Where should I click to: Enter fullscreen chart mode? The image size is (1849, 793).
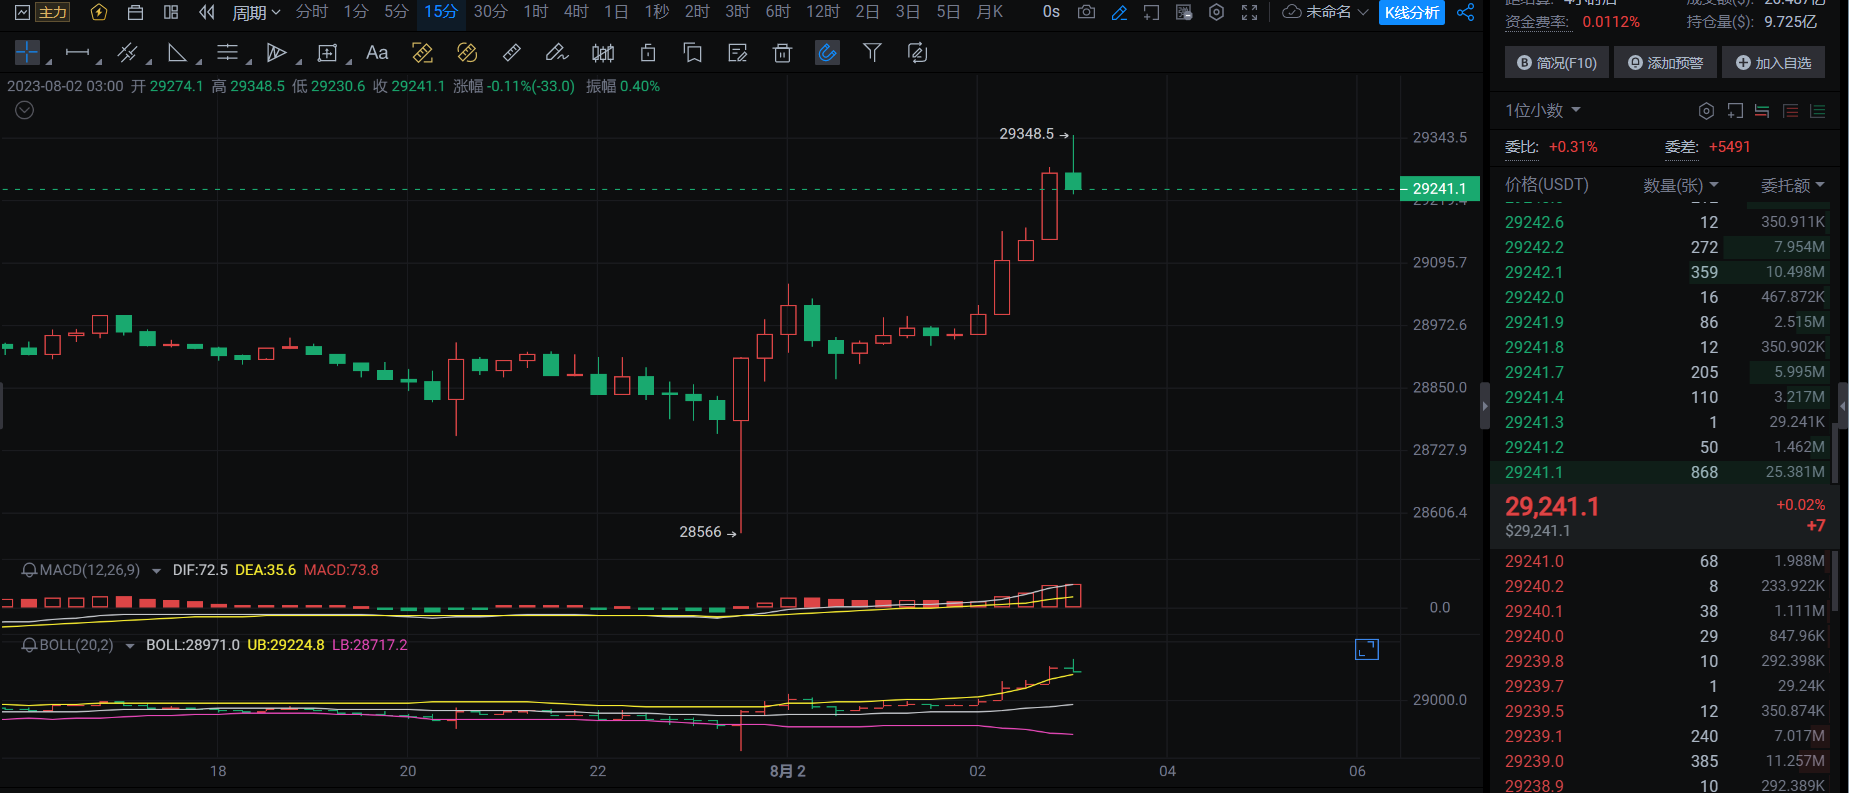click(1249, 12)
